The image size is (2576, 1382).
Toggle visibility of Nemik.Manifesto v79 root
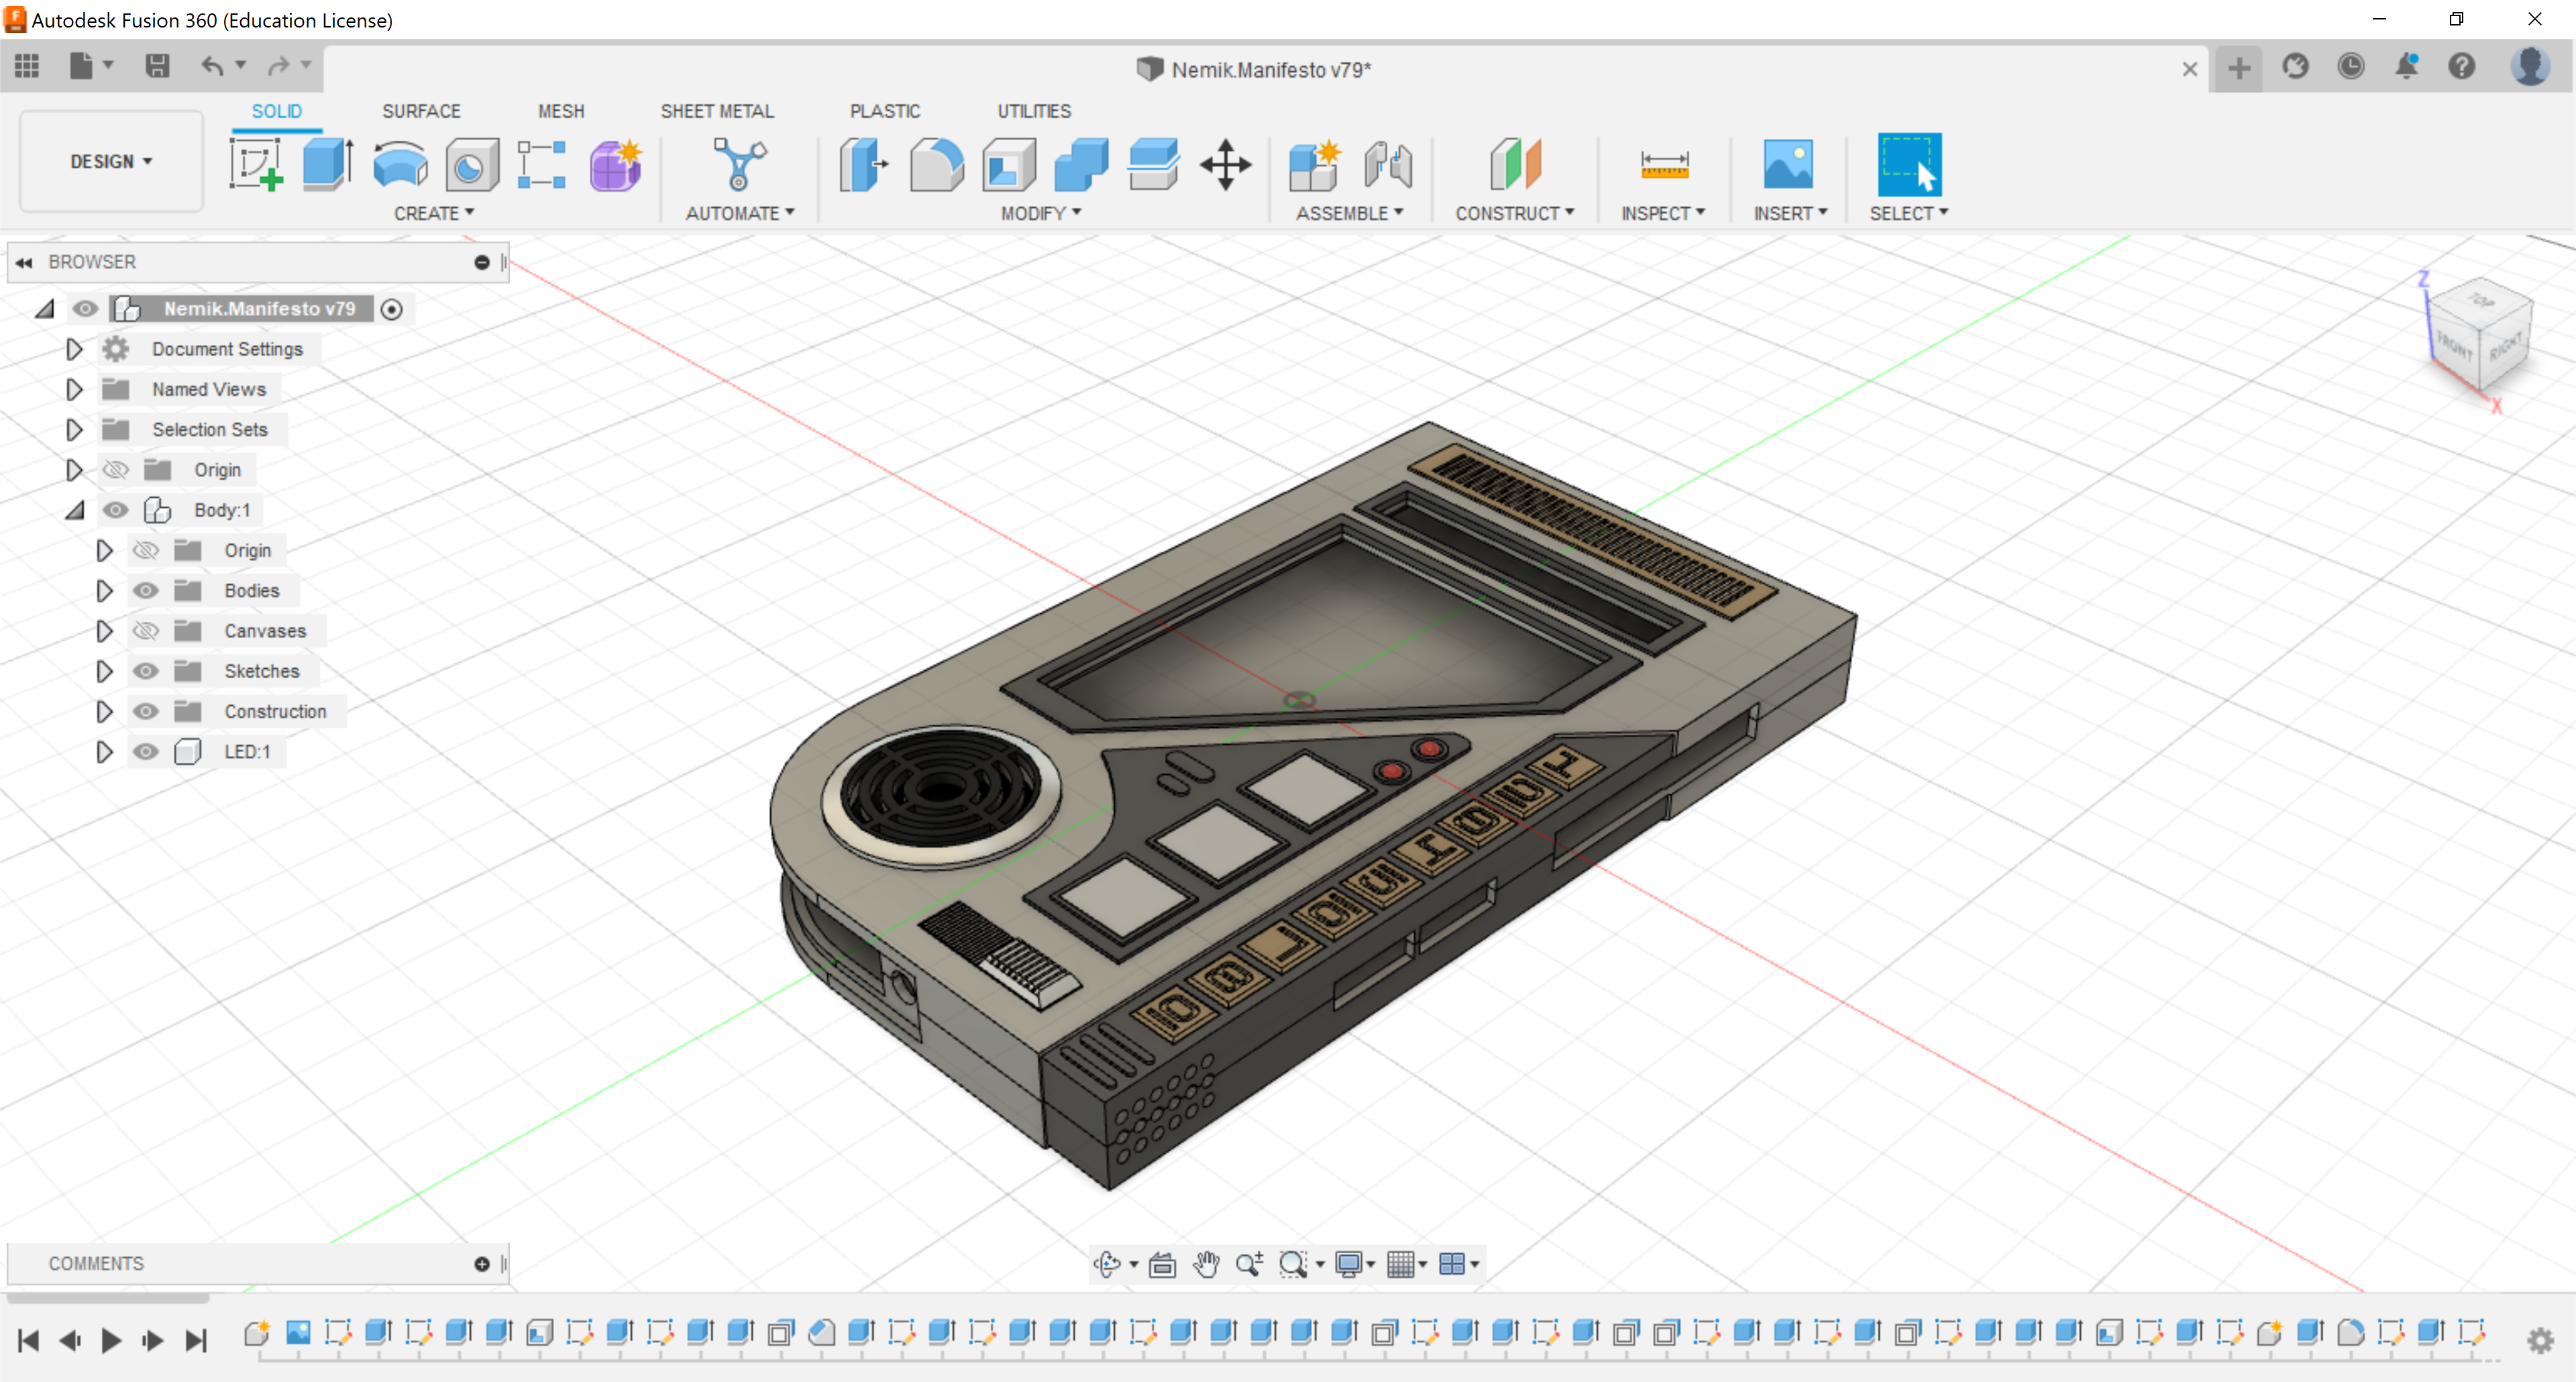click(x=85, y=309)
